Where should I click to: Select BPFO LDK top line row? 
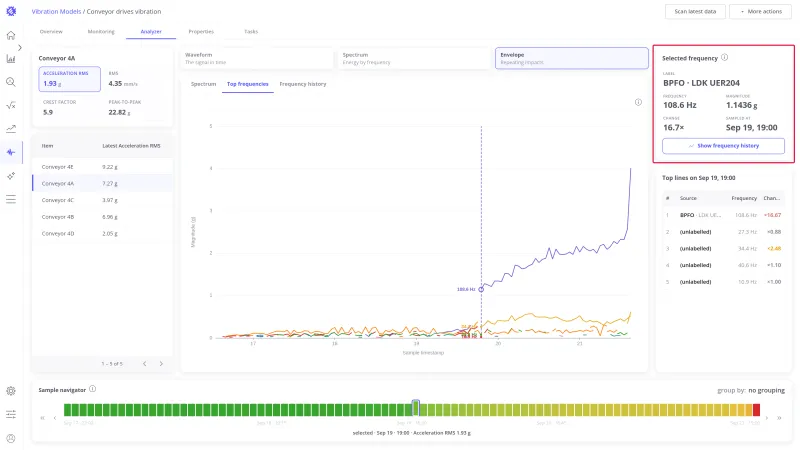723,215
